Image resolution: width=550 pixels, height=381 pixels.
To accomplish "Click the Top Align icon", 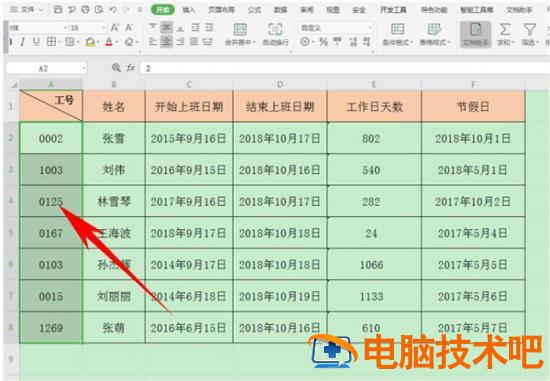I will click(153, 27).
